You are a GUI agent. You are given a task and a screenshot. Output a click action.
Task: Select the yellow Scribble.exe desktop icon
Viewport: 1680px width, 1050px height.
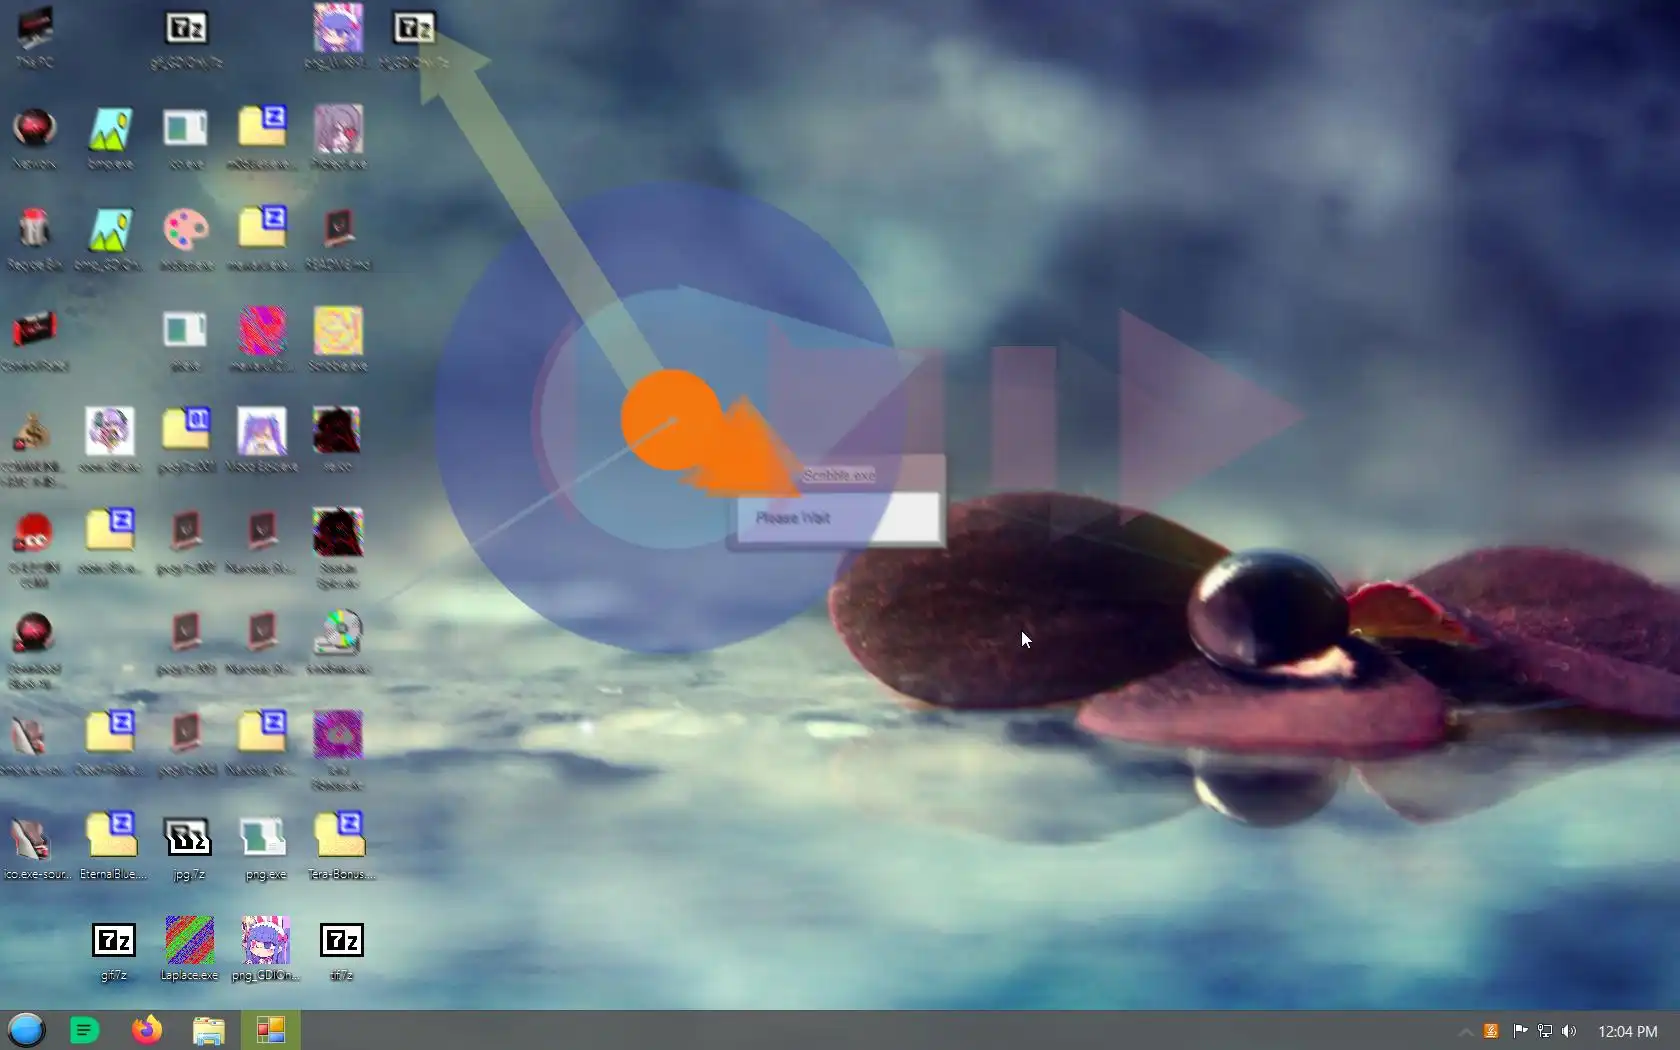tap(338, 330)
